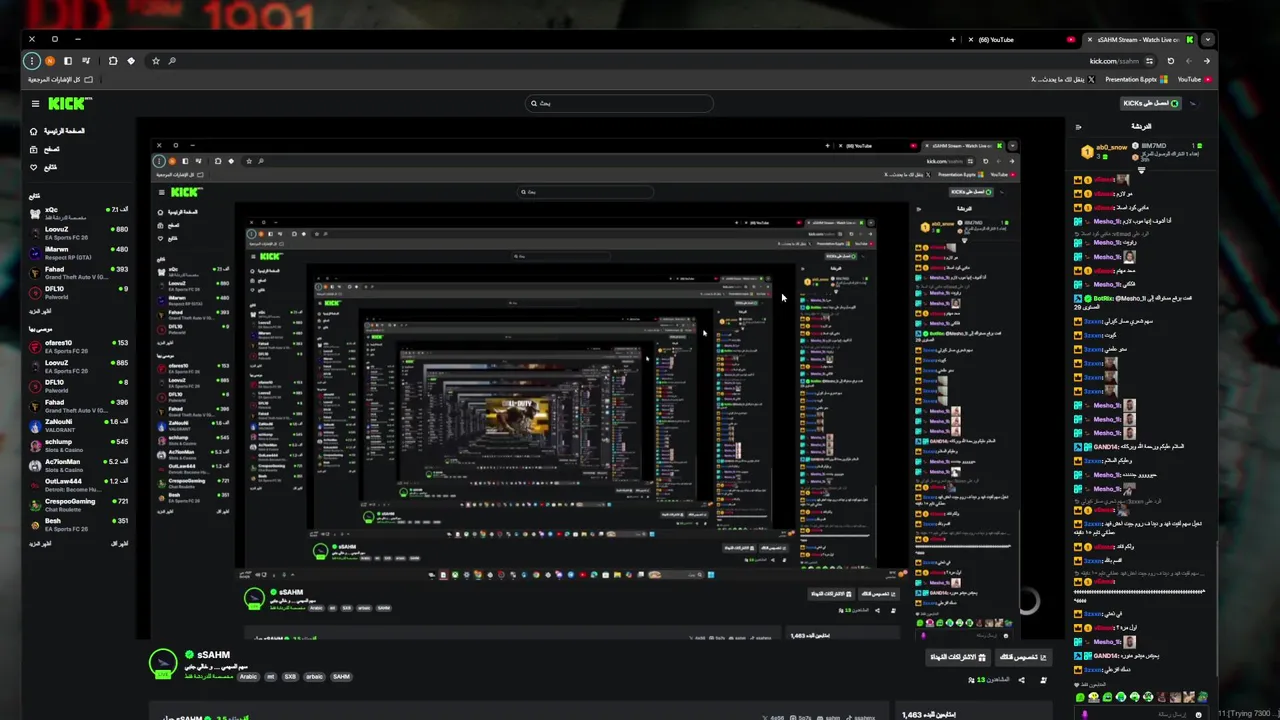The image size is (1280, 720).
Task: Open iMarwn channel in the sidebar
Action: (79, 253)
